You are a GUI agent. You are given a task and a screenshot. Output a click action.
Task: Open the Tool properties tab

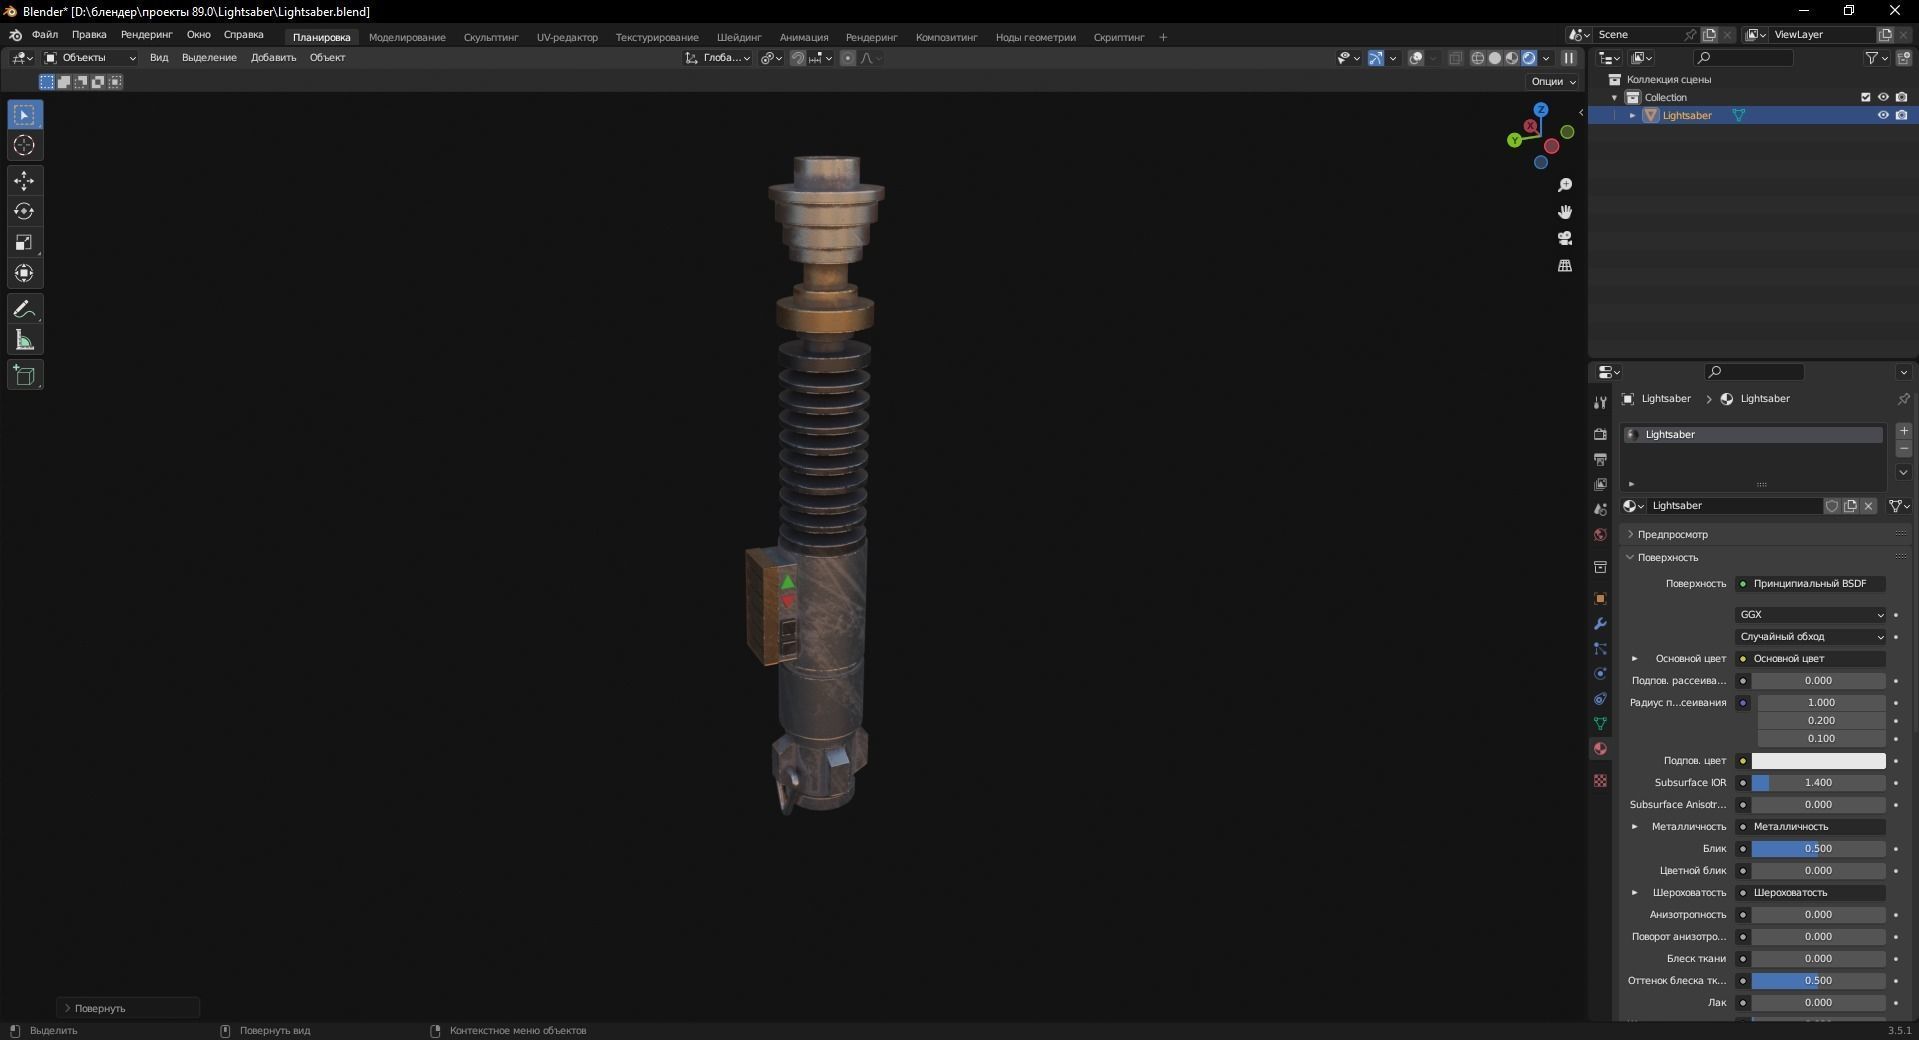click(x=1600, y=402)
